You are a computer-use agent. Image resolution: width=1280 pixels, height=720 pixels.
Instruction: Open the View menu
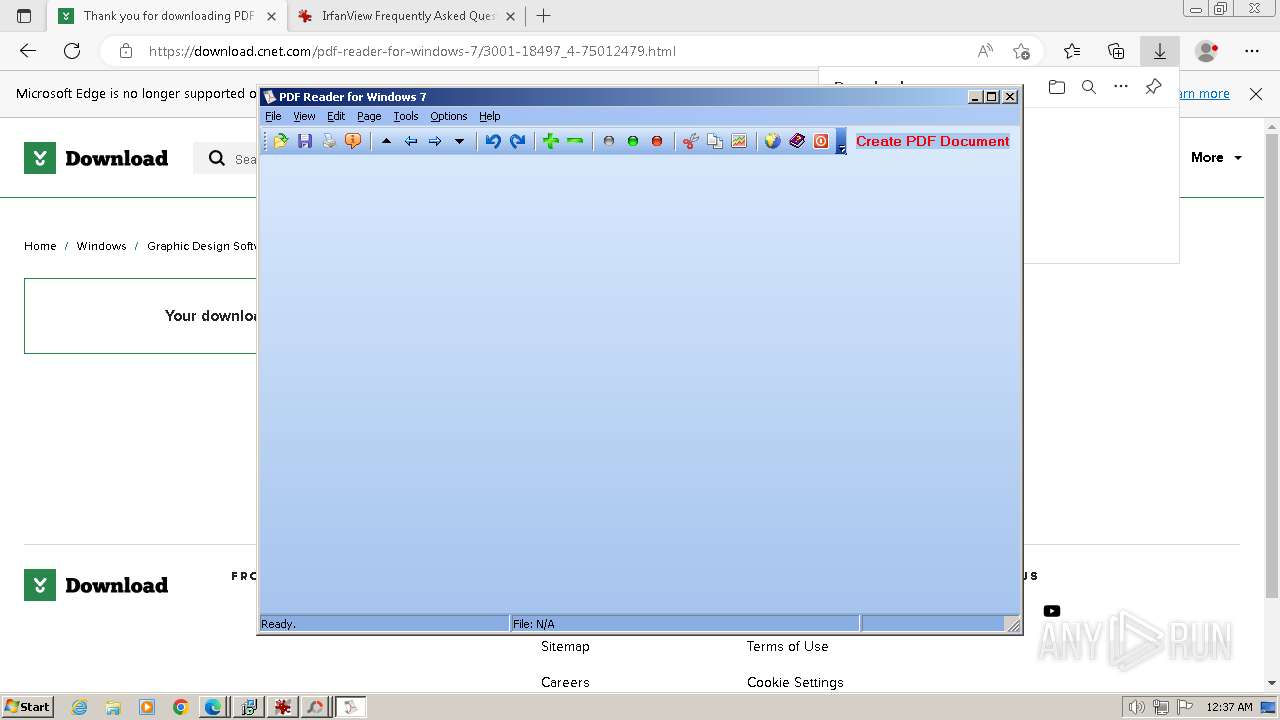[304, 116]
